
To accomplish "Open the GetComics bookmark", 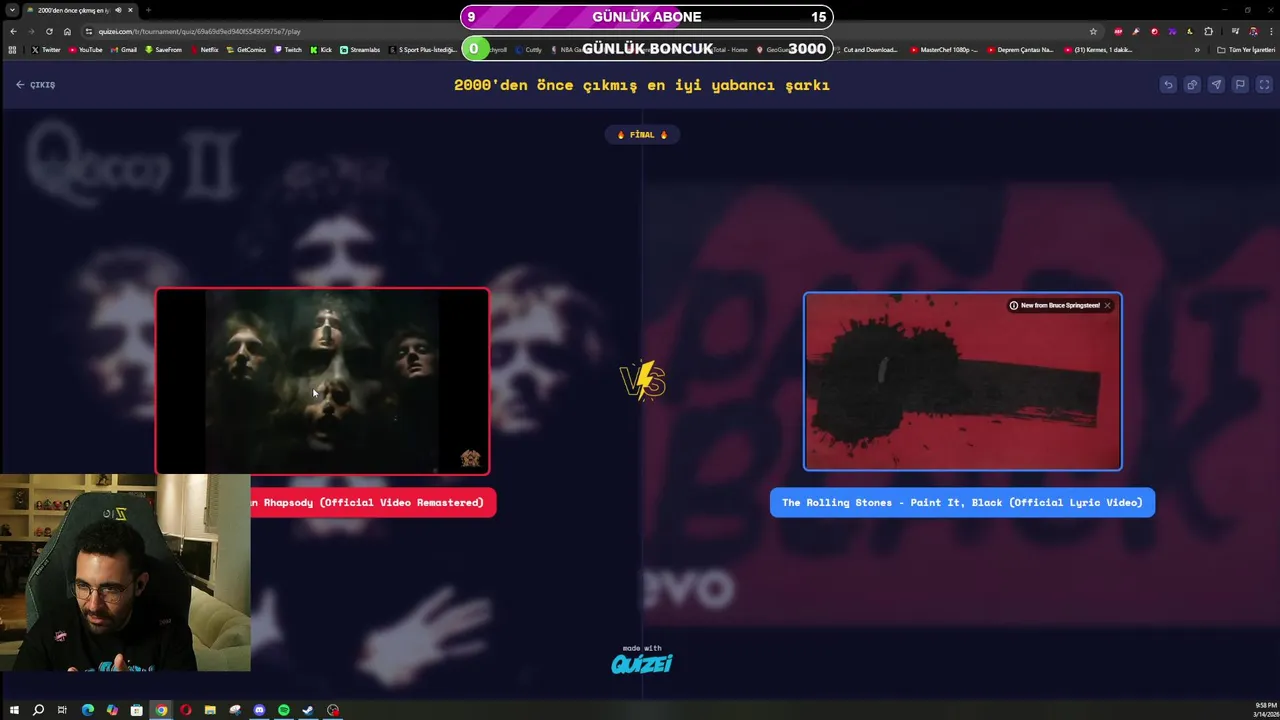I will coord(247,49).
